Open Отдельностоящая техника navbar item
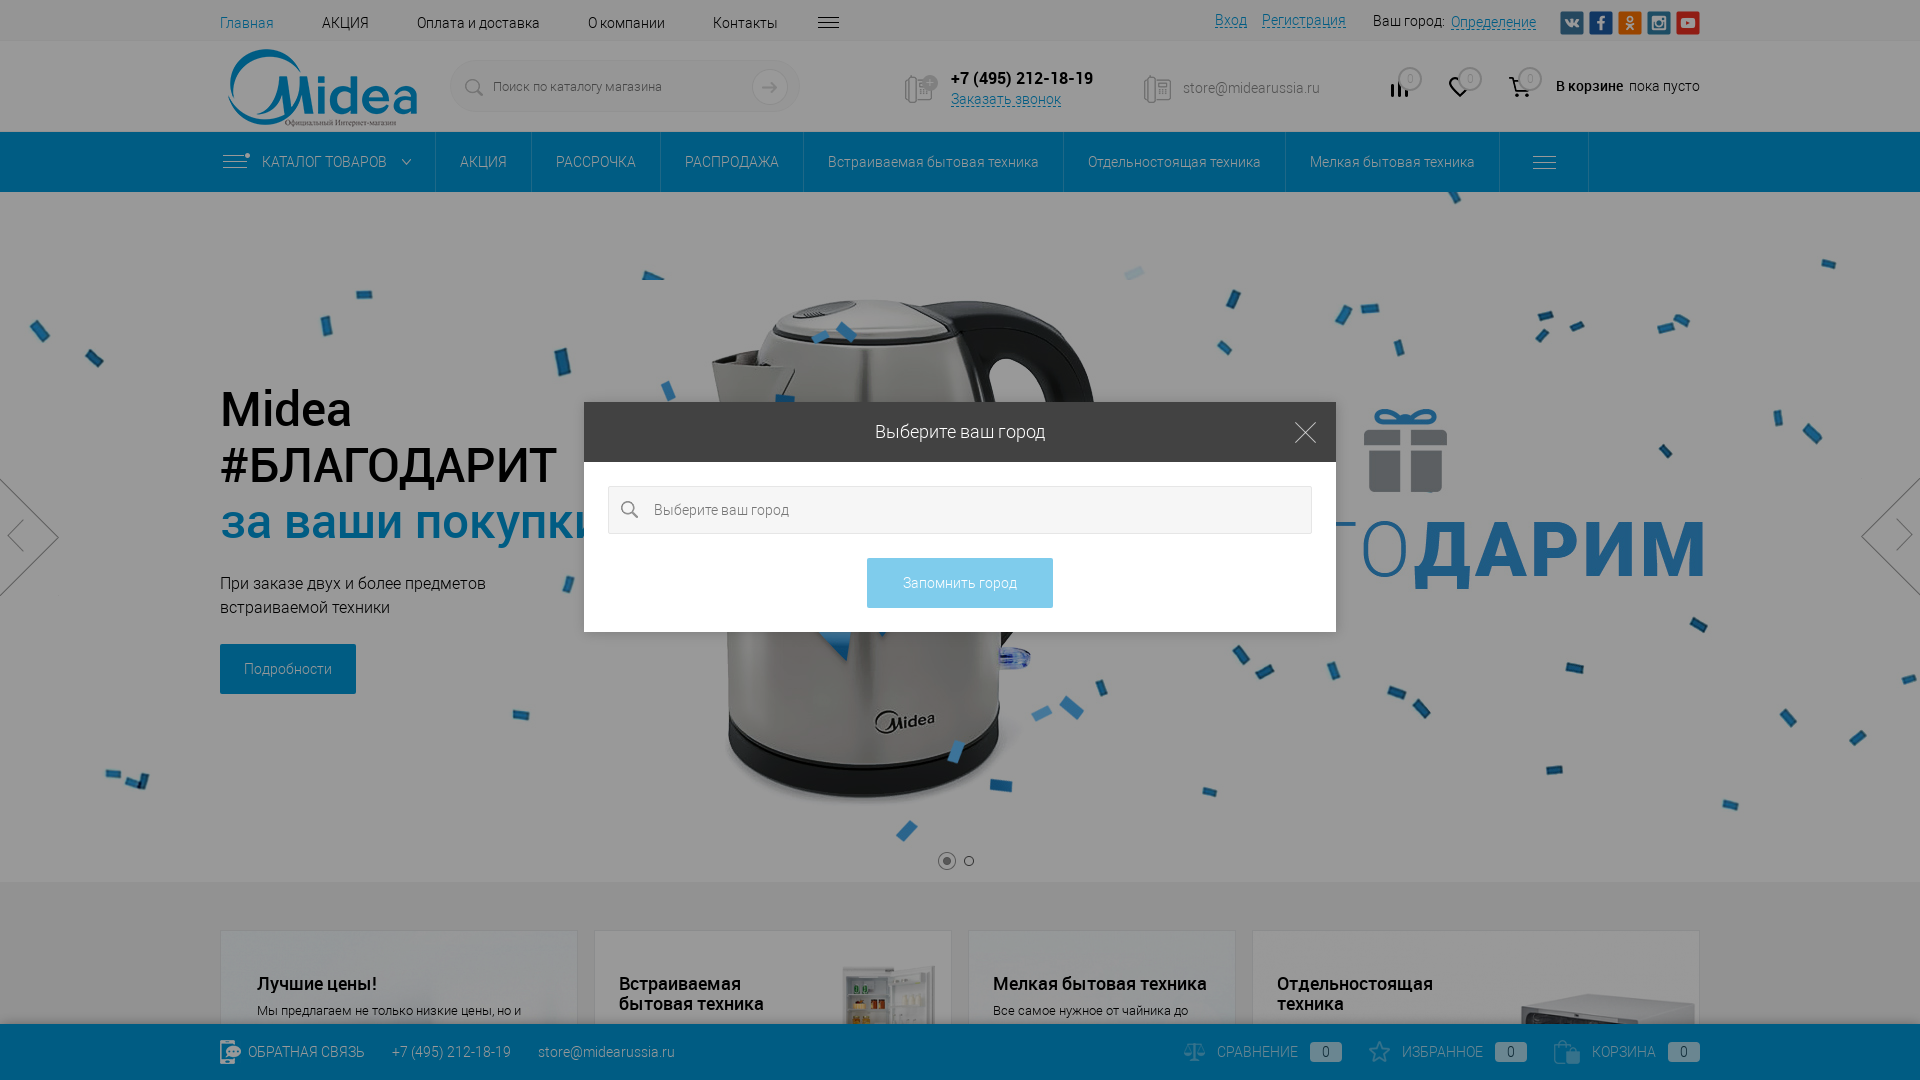1920x1080 pixels. (1174, 162)
